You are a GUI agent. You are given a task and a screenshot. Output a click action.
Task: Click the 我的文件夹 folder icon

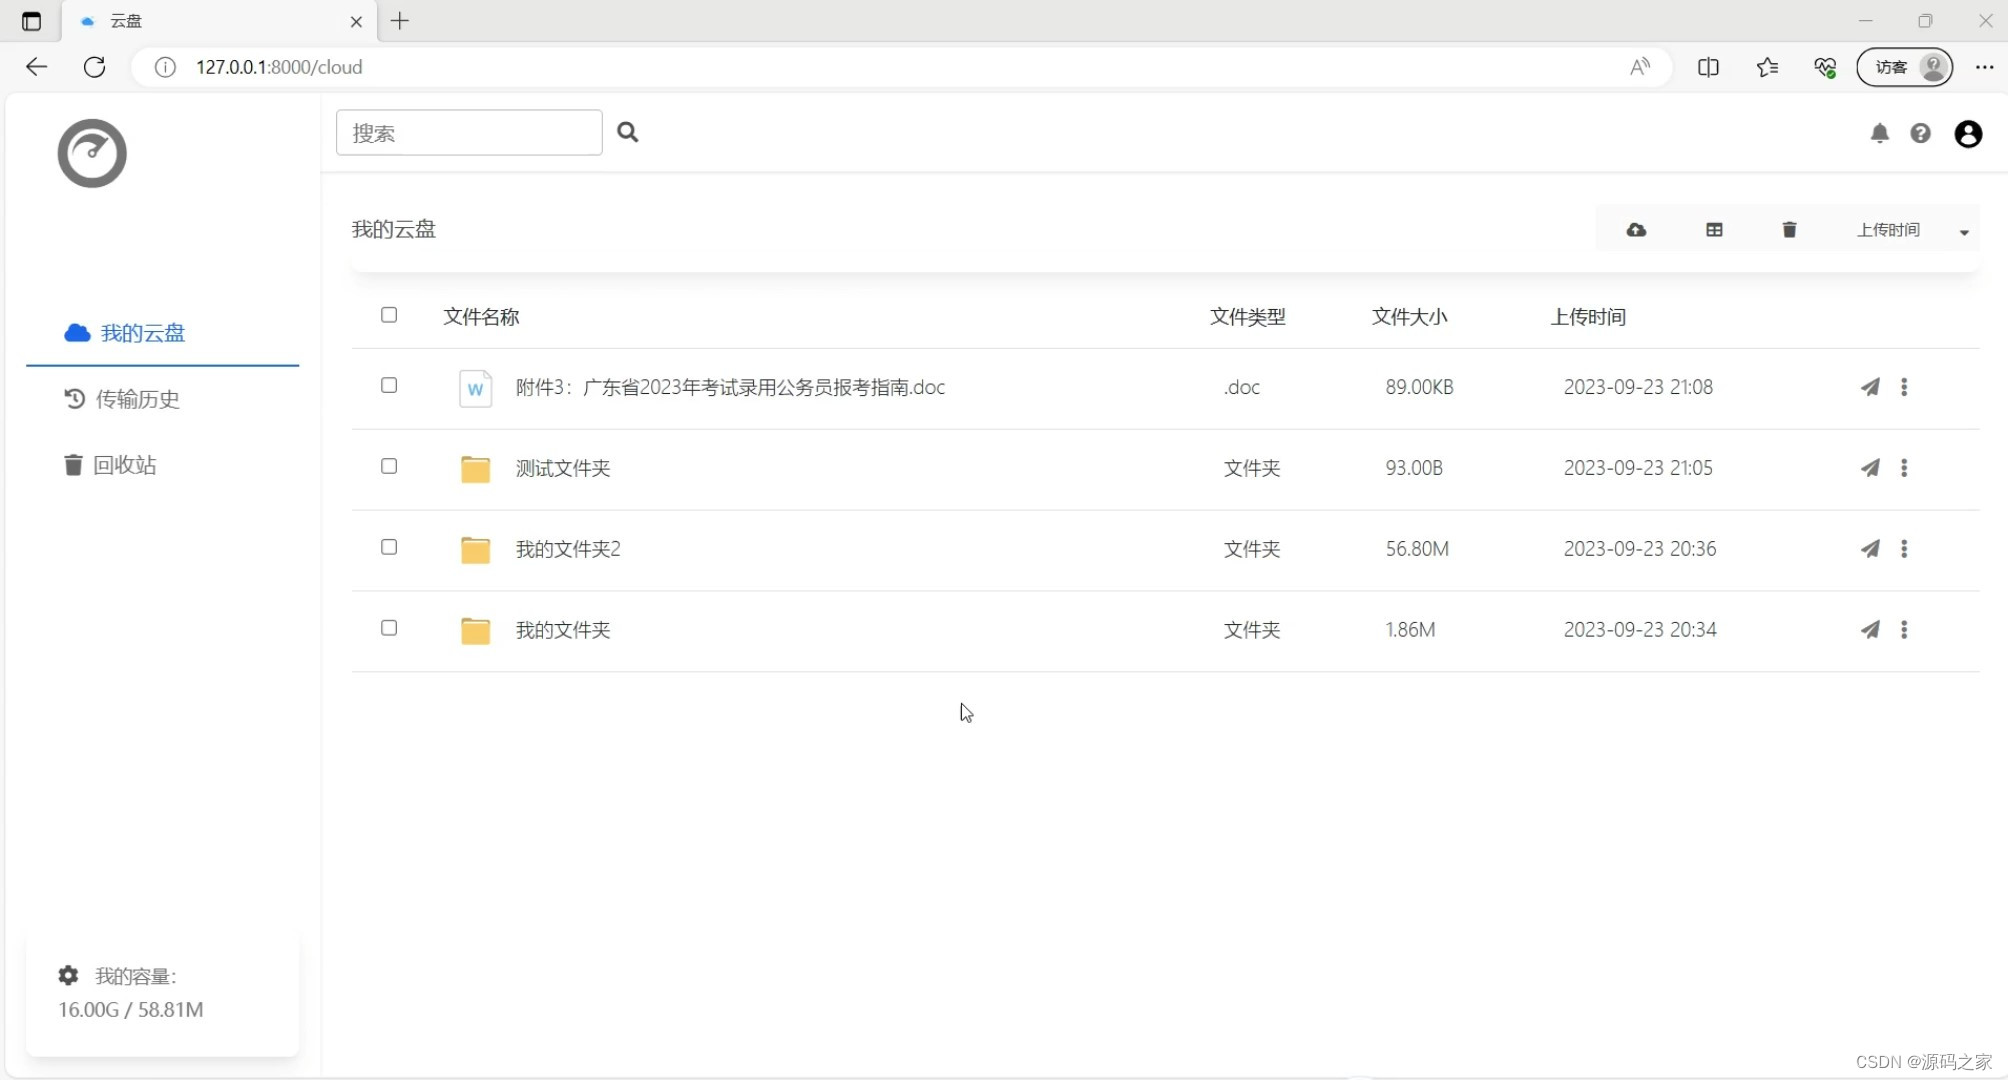475,630
